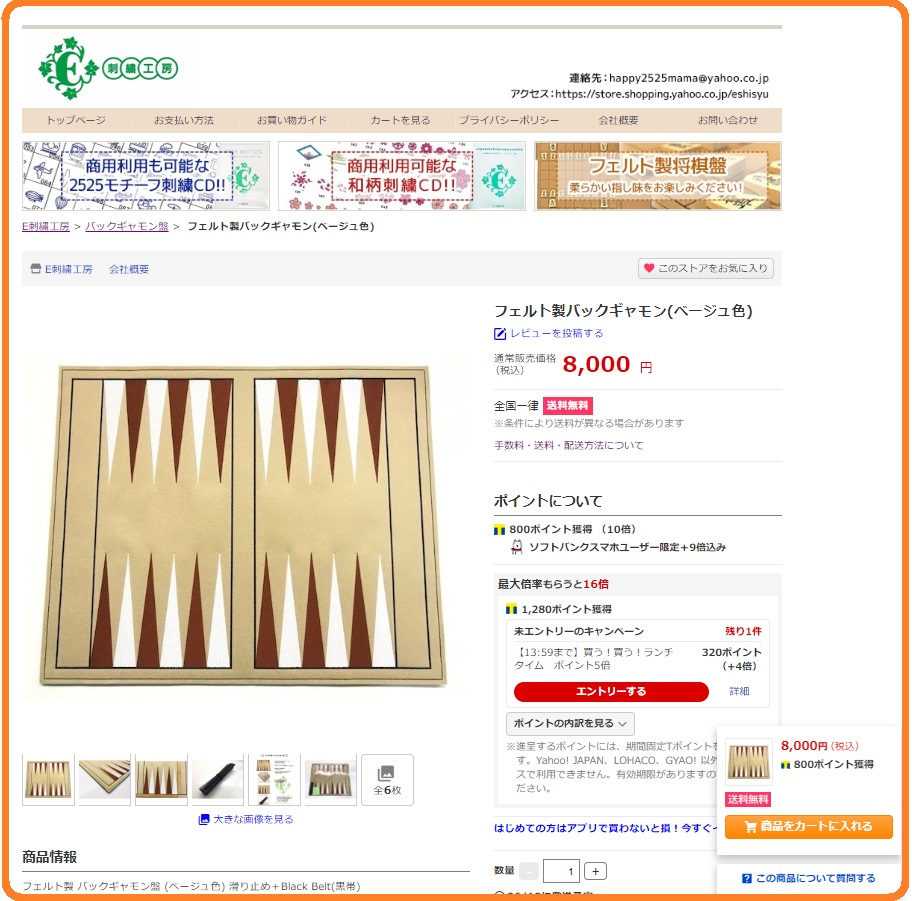Expand ポイントの内訳を見る dropdown

pos(570,723)
